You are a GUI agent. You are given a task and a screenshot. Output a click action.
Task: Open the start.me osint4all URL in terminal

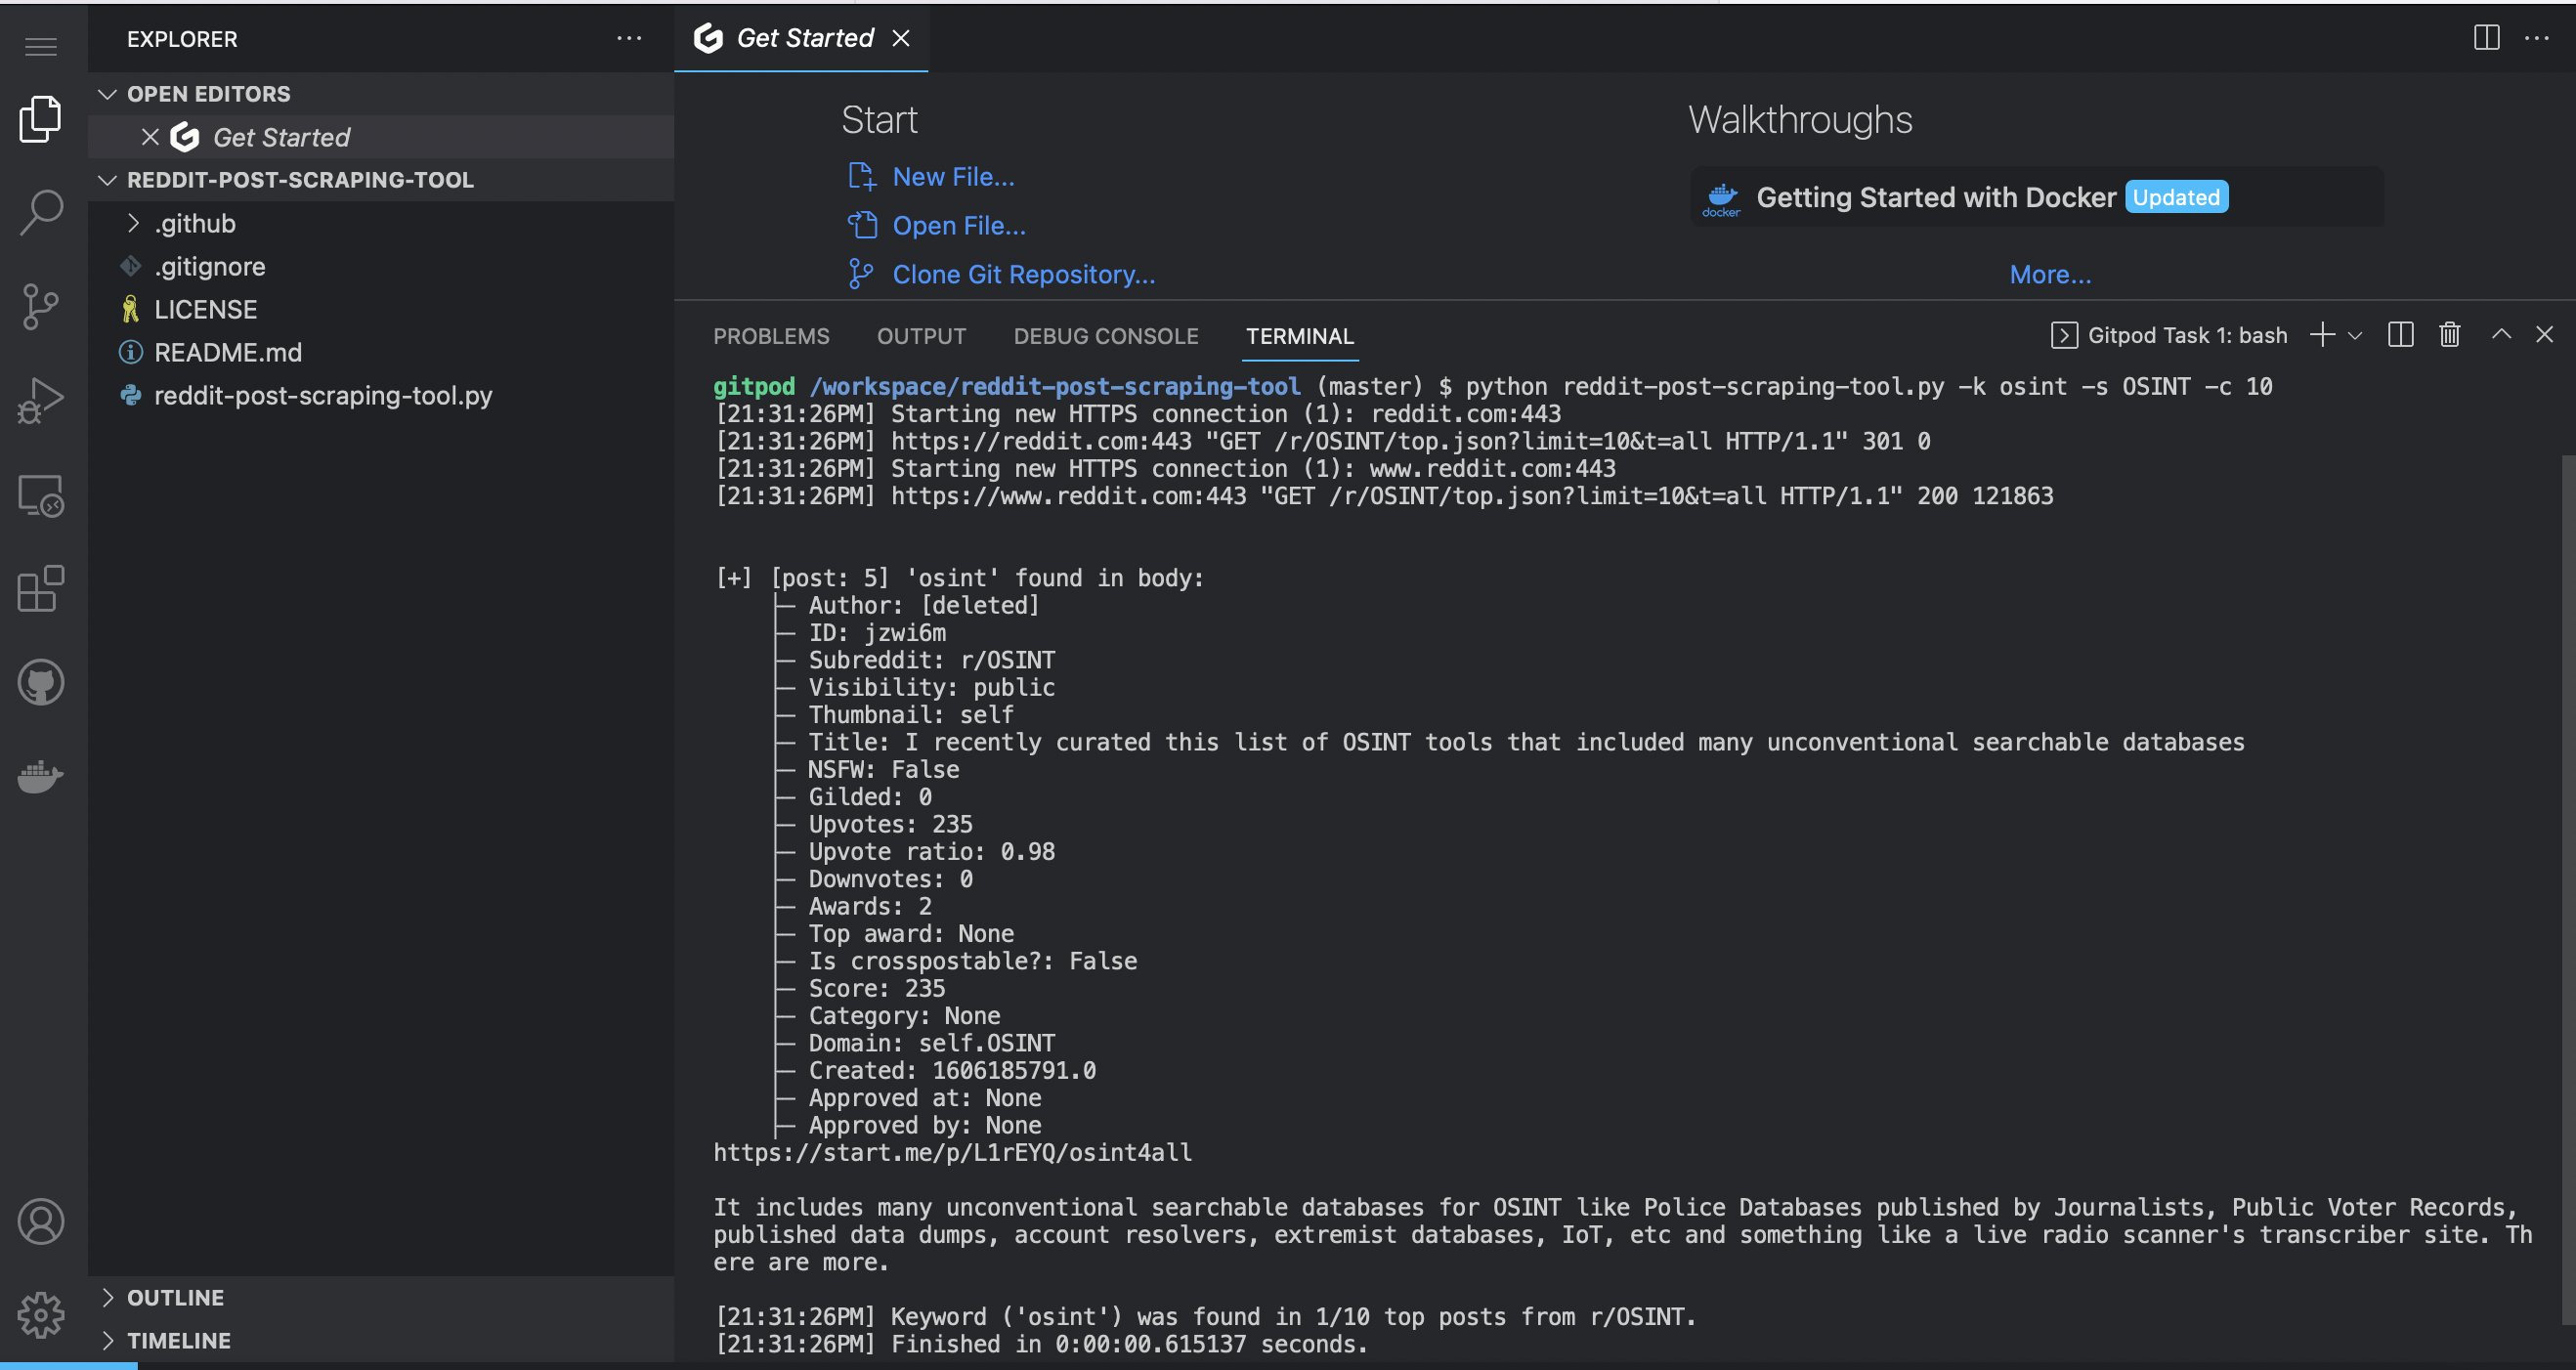(x=952, y=1153)
